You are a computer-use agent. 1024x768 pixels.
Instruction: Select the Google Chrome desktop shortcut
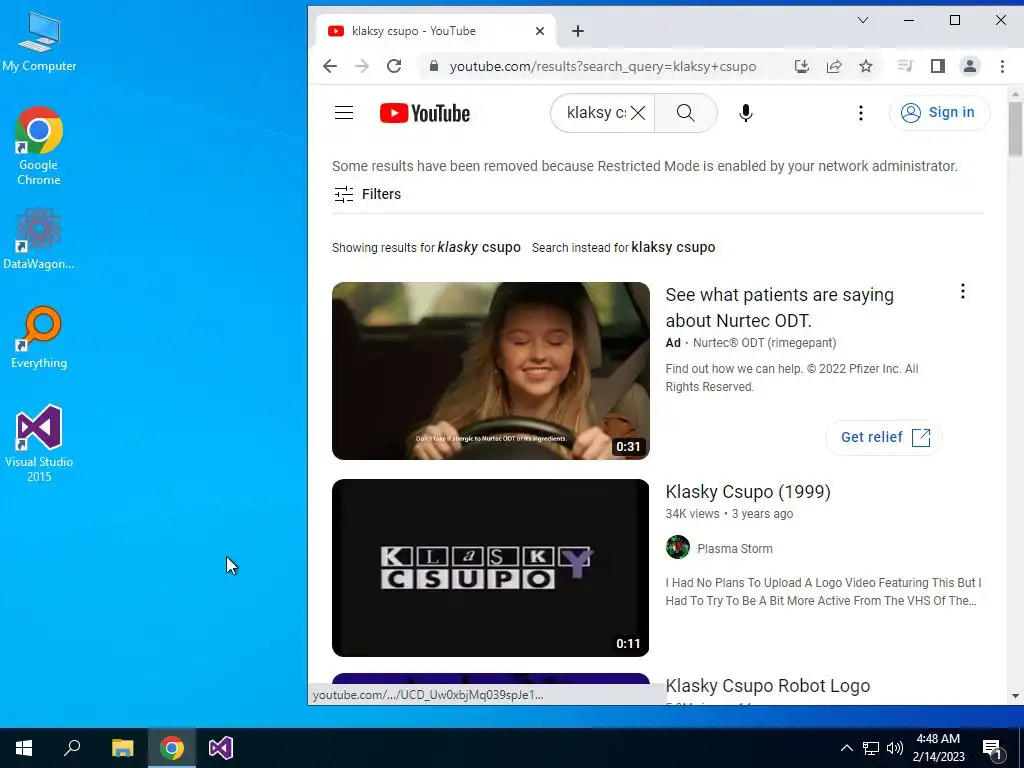39,146
